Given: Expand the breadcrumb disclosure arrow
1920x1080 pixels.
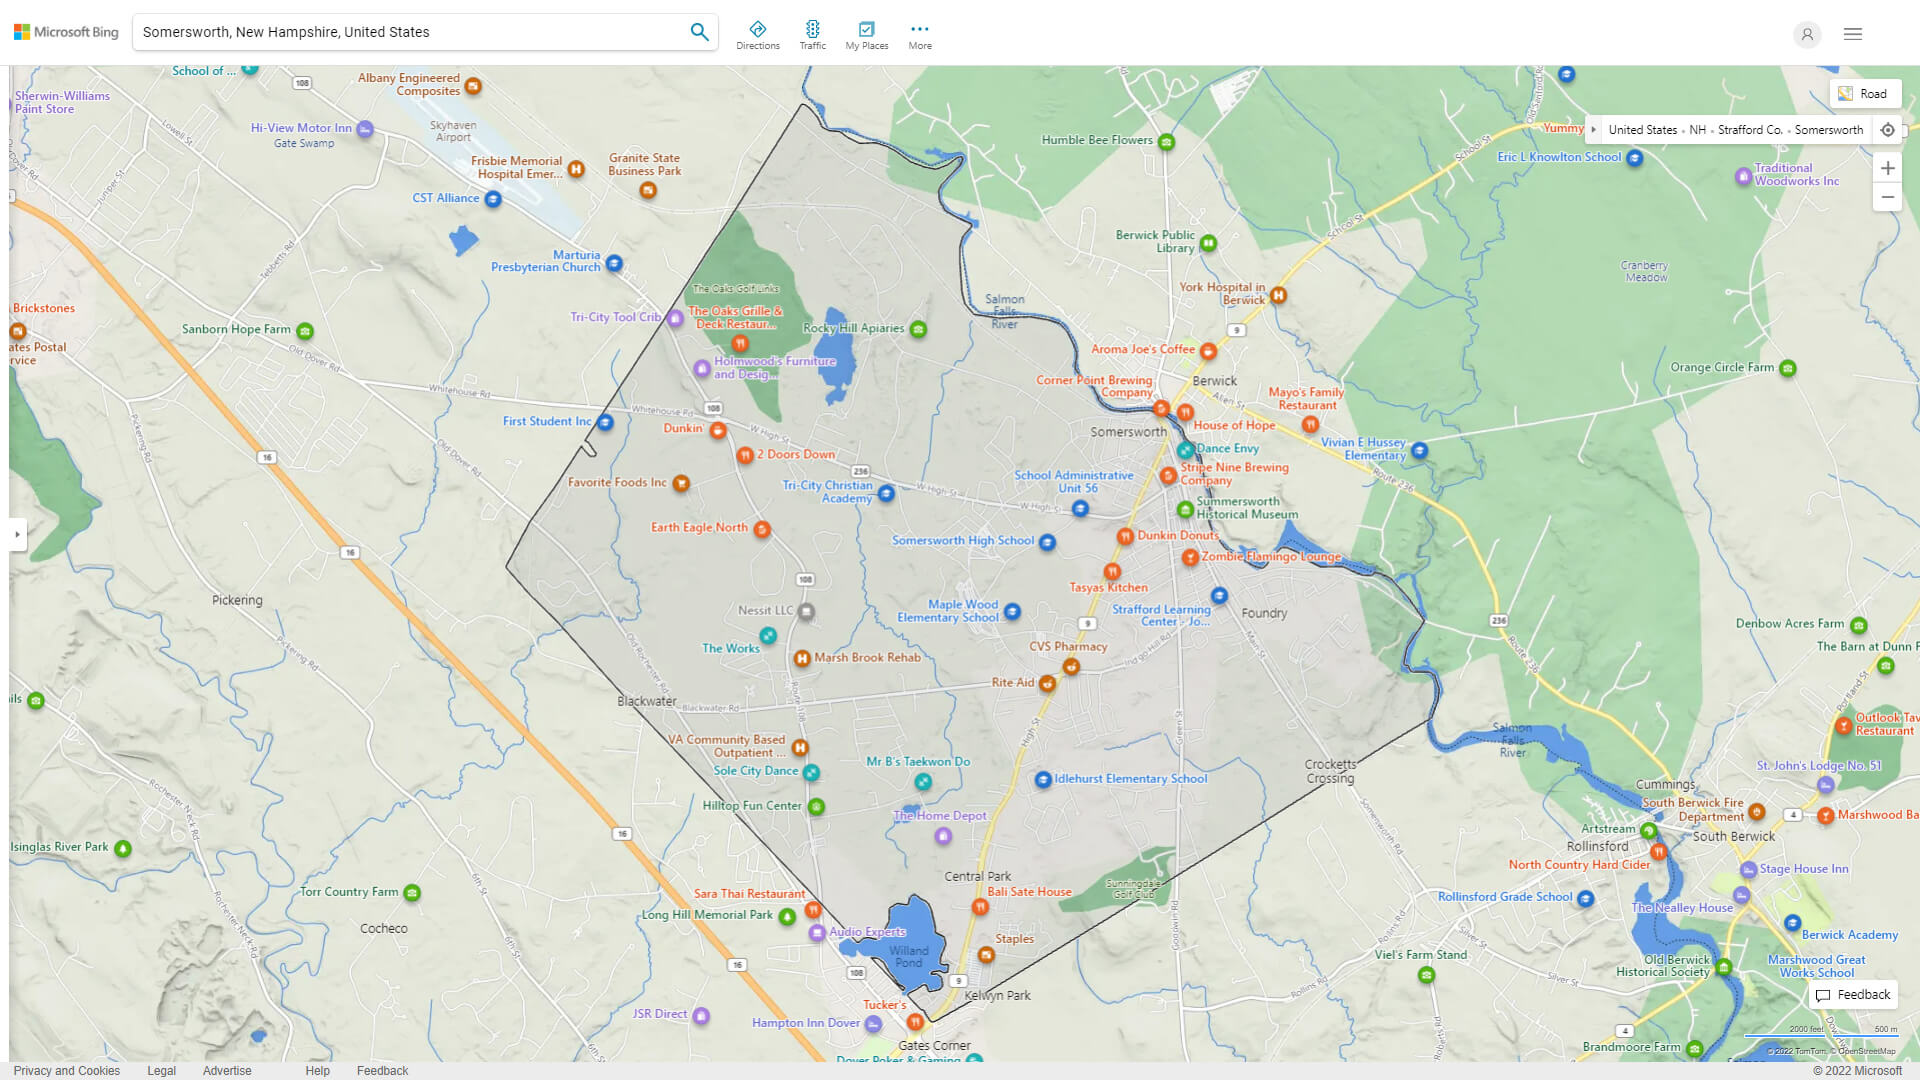Looking at the screenshot, I should point(1592,129).
